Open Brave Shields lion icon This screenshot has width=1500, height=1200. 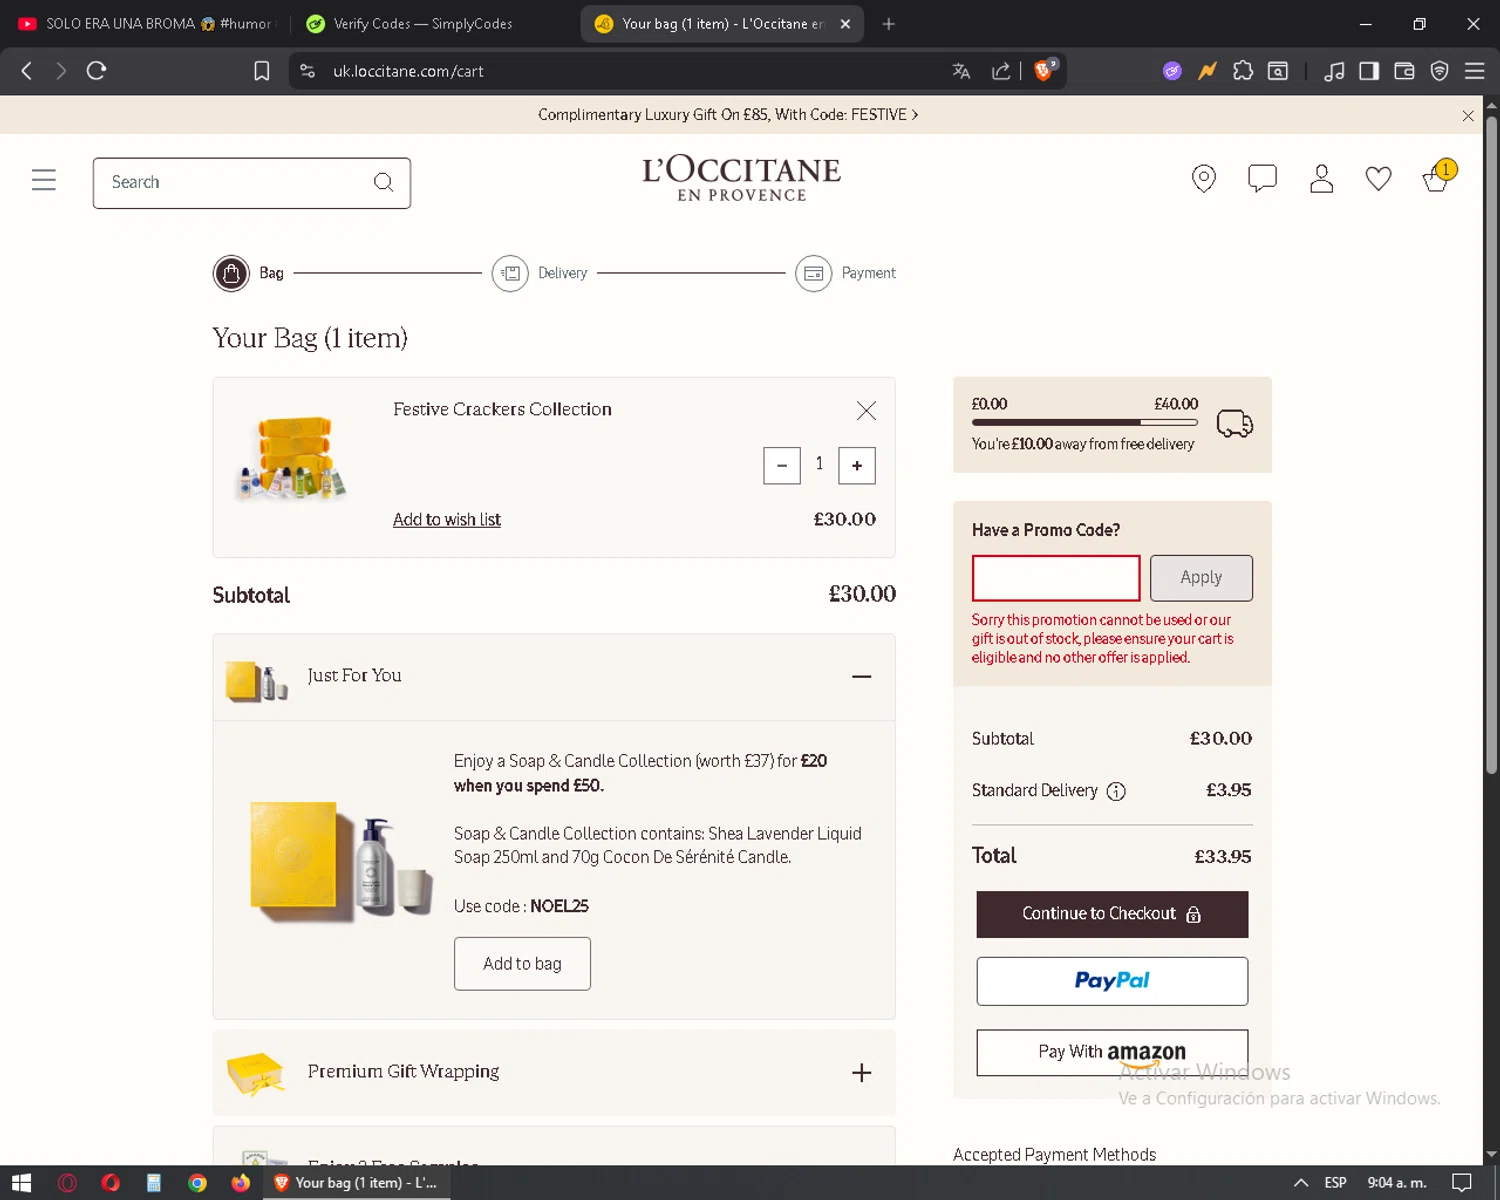tap(1044, 70)
